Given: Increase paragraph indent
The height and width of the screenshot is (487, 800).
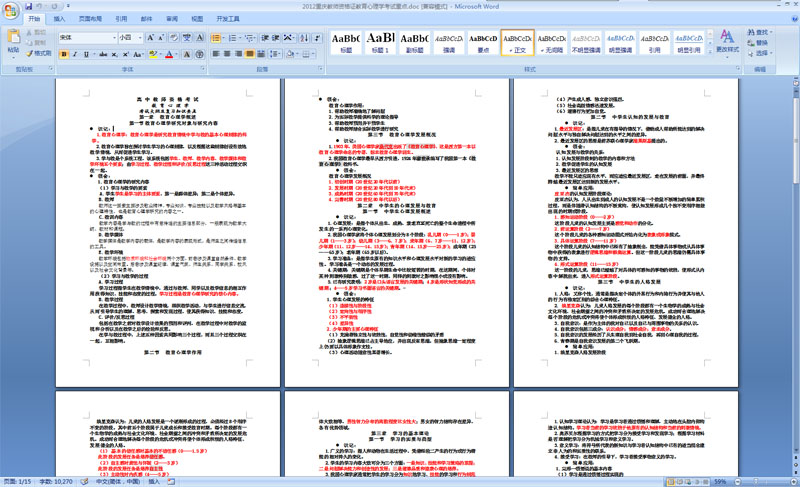Looking at the screenshot, I should [276, 38].
